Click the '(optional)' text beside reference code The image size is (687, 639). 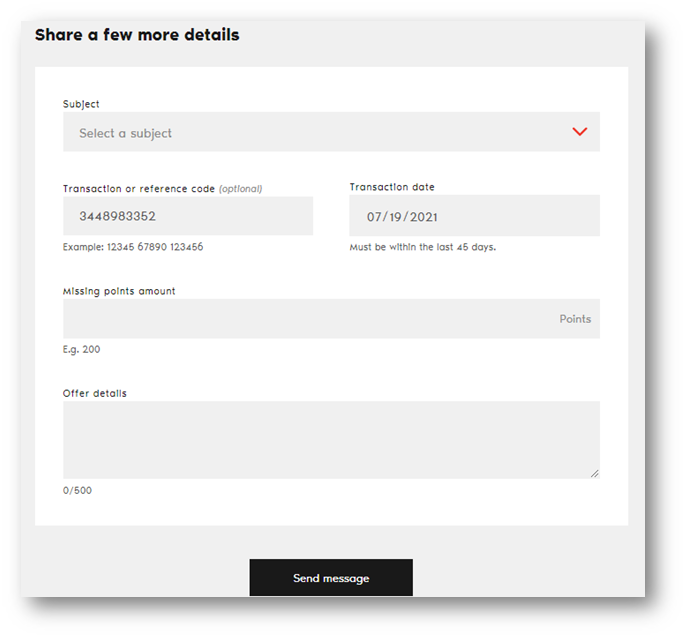[x=240, y=188]
